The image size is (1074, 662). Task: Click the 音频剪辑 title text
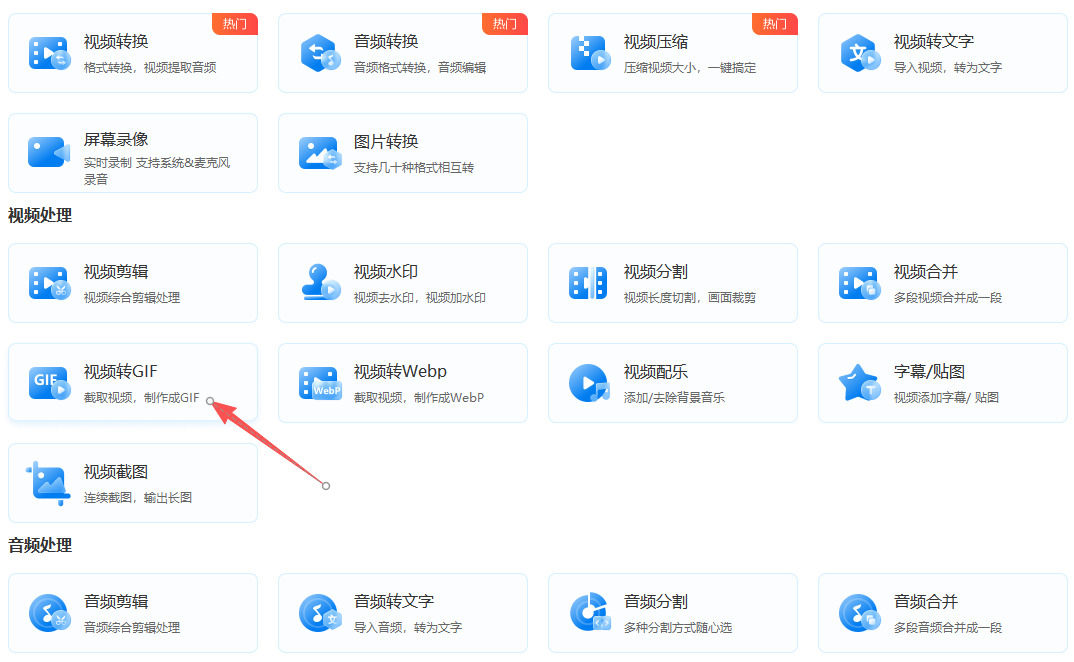pyautogui.click(x=116, y=602)
